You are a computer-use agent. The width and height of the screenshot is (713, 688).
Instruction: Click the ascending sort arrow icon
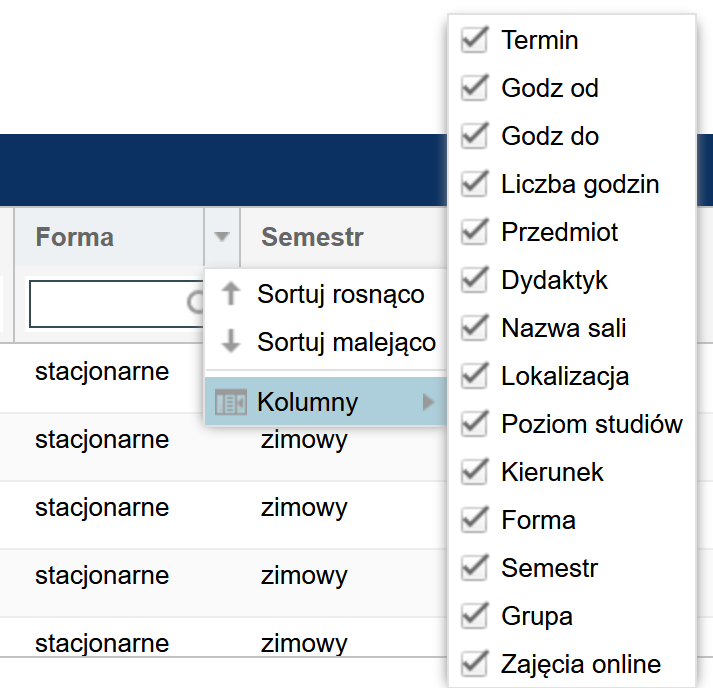pyautogui.click(x=231, y=294)
